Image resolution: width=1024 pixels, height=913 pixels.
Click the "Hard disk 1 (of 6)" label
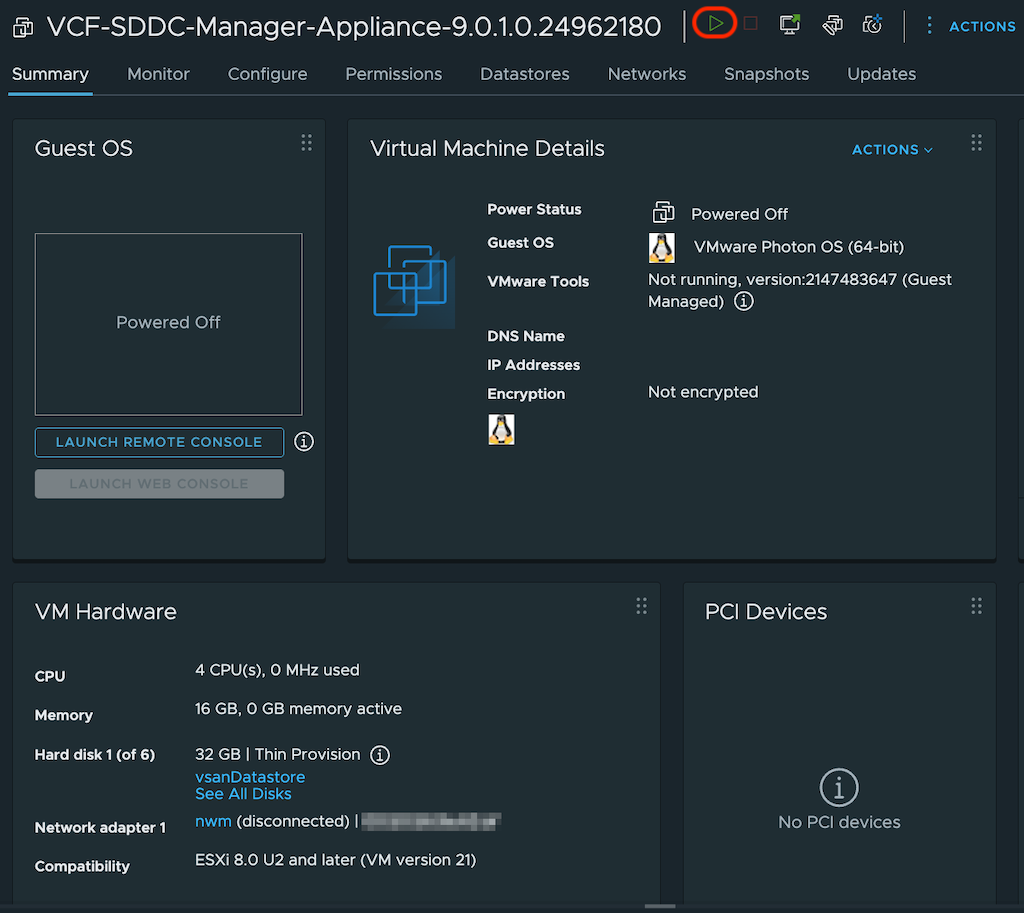pos(95,755)
